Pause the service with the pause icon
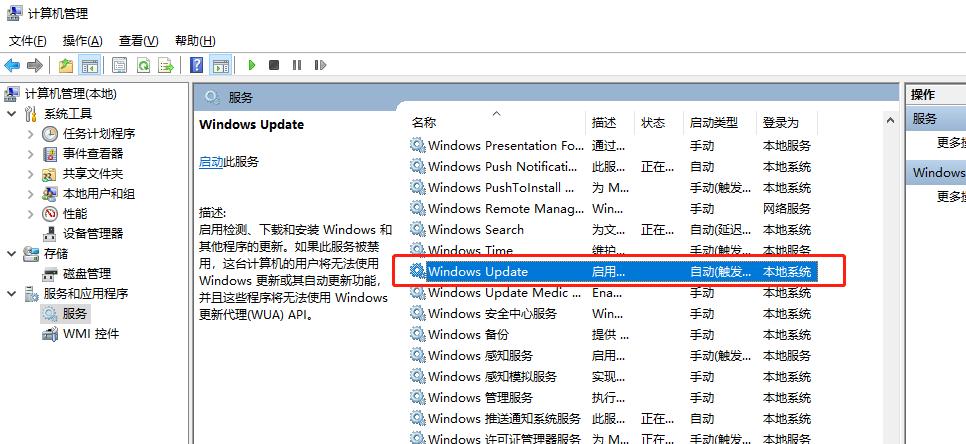The width and height of the screenshot is (966, 444). (297, 65)
